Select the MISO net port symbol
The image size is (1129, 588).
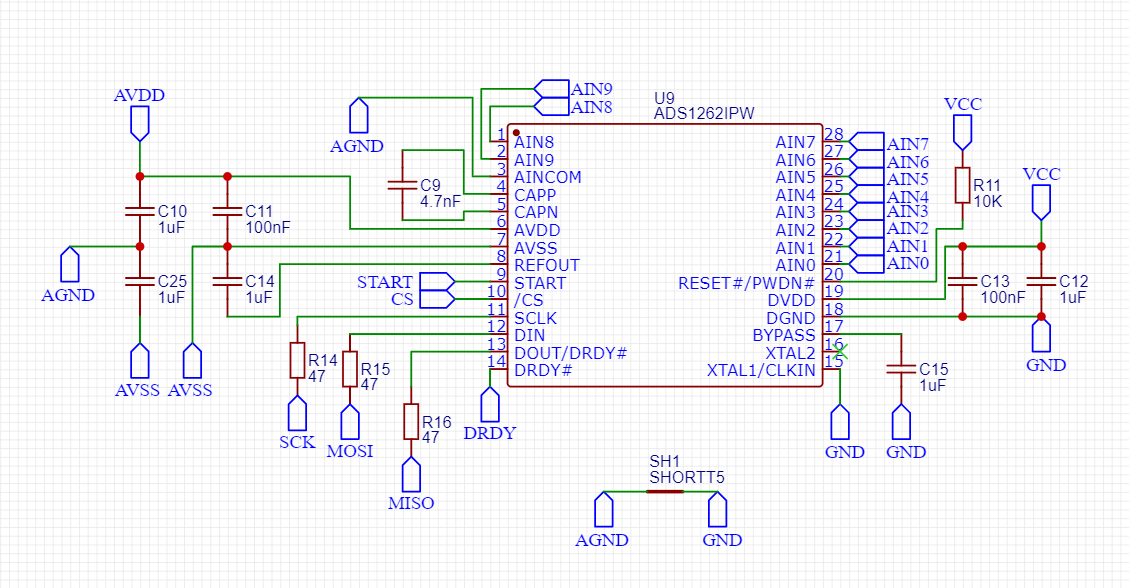pyautogui.click(x=411, y=474)
